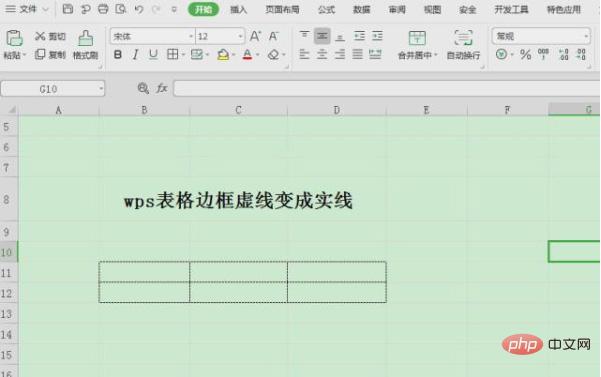Increase font size with A+ icon
This screenshot has height=377, width=601.
click(255, 36)
